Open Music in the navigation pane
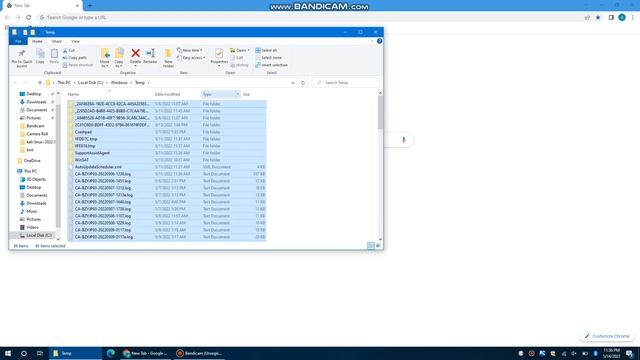The image size is (640, 360). pyautogui.click(x=32, y=211)
